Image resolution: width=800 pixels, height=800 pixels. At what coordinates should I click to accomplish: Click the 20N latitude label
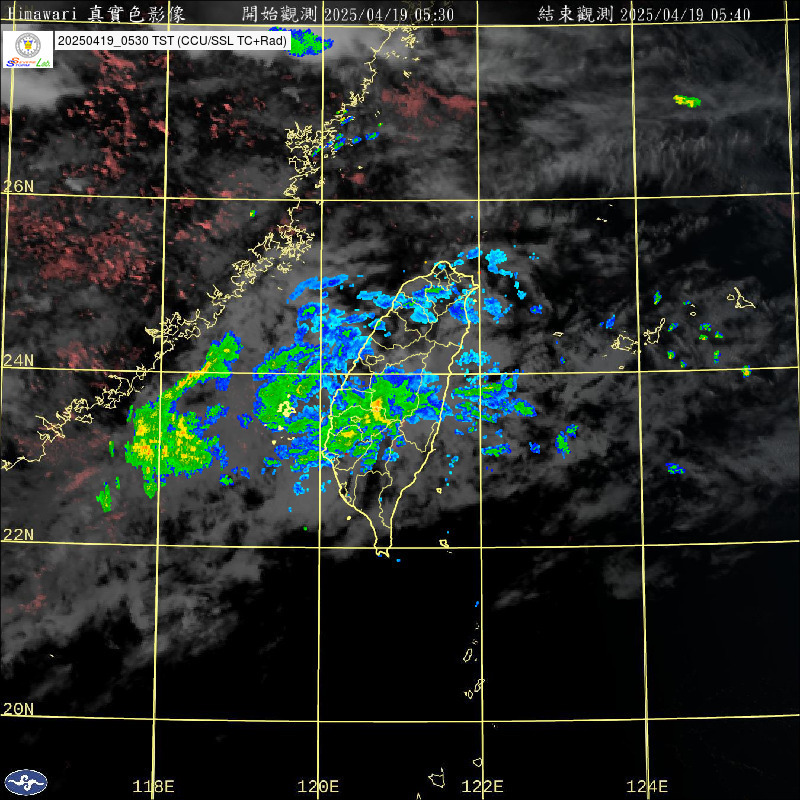click(18, 709)
